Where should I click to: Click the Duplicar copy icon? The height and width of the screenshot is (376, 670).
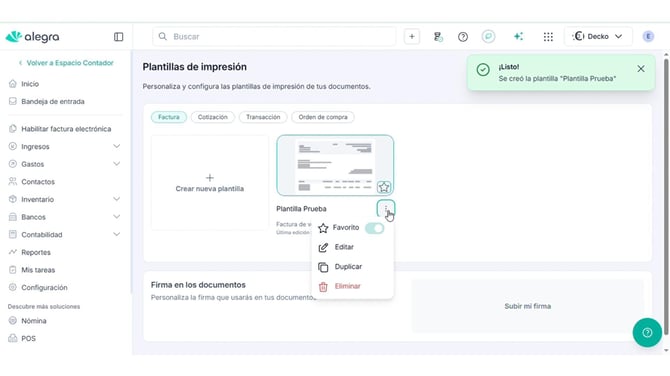(x=323, y=267)
